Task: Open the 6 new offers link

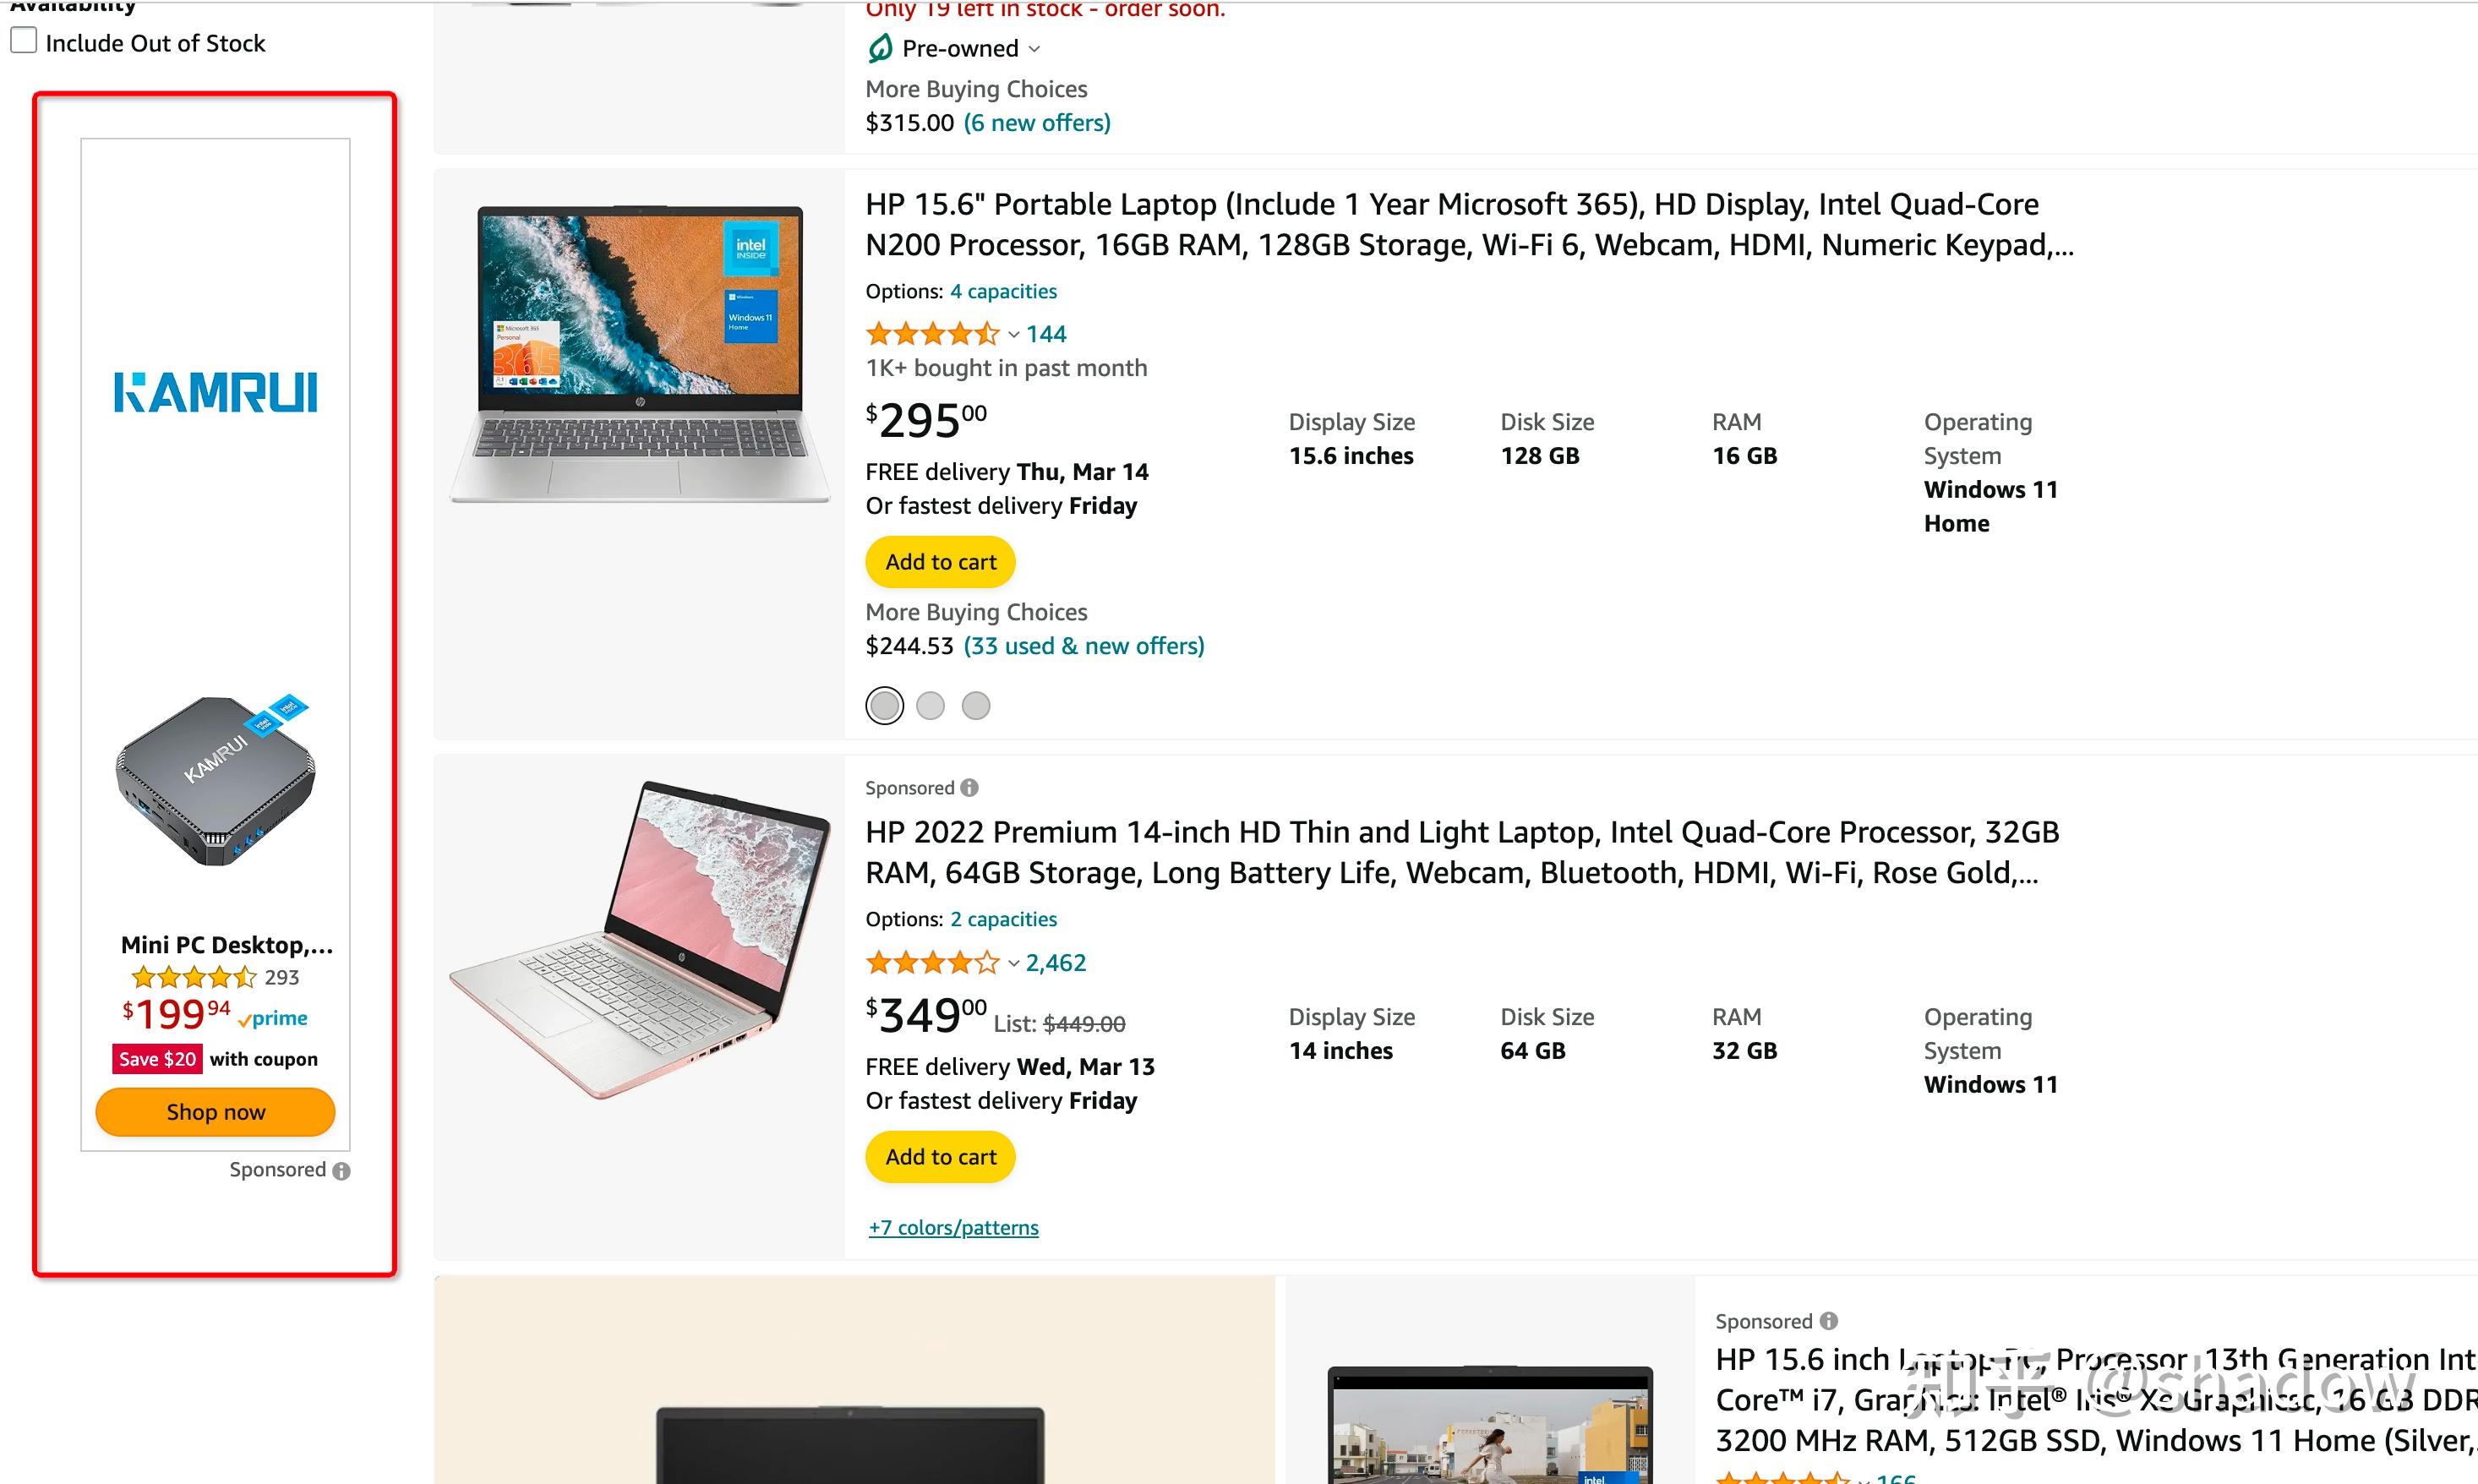Action: pyautogui.click(x=1037, y=123)
